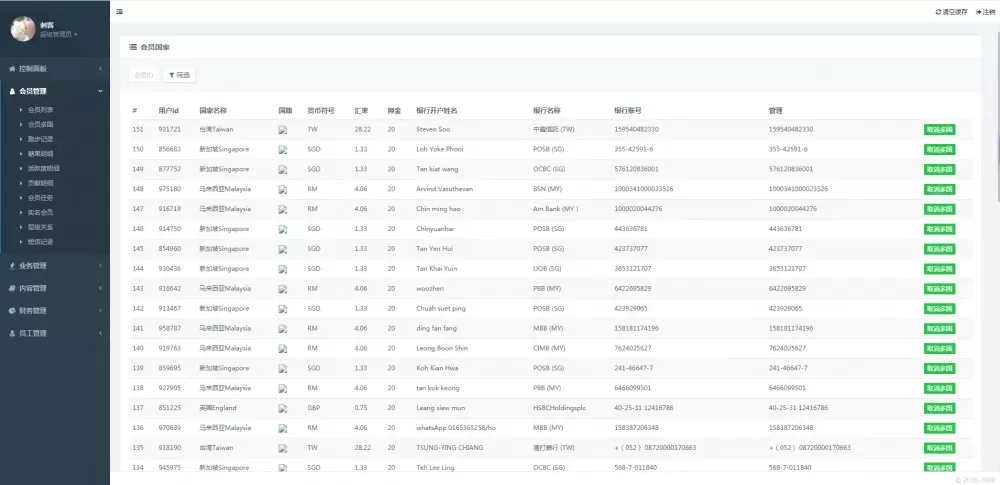
Task: Click the list icon beside 会员国家 title
Action: [133, 47]
